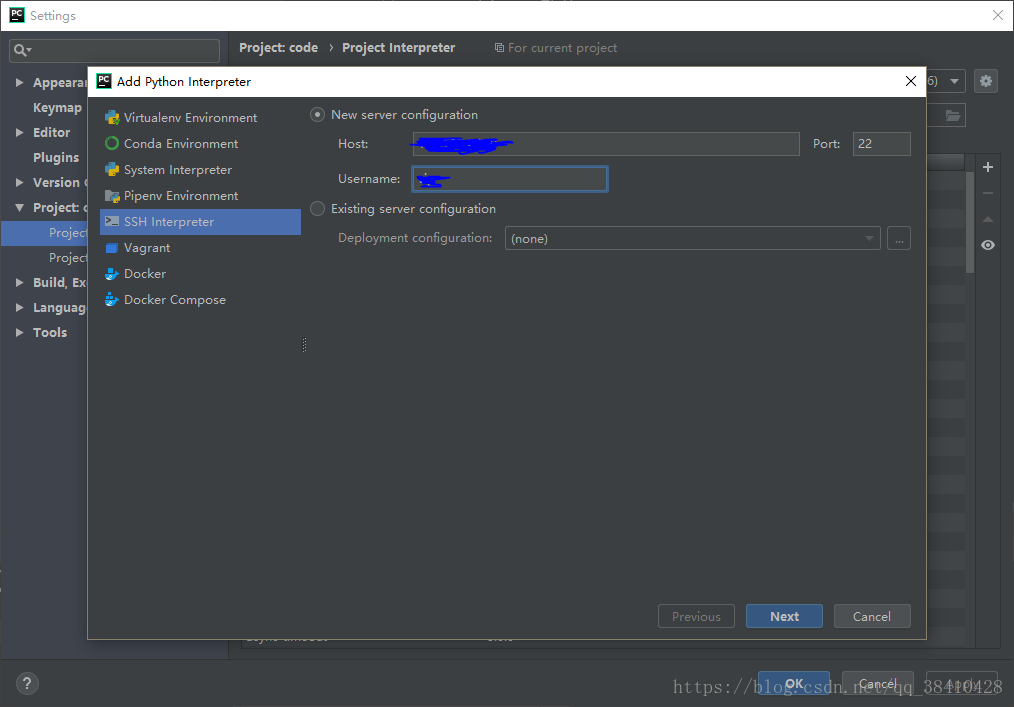Expand the Version Control section
The height and width of the screenshot is (707, 1014).
[x=19, y=182]
